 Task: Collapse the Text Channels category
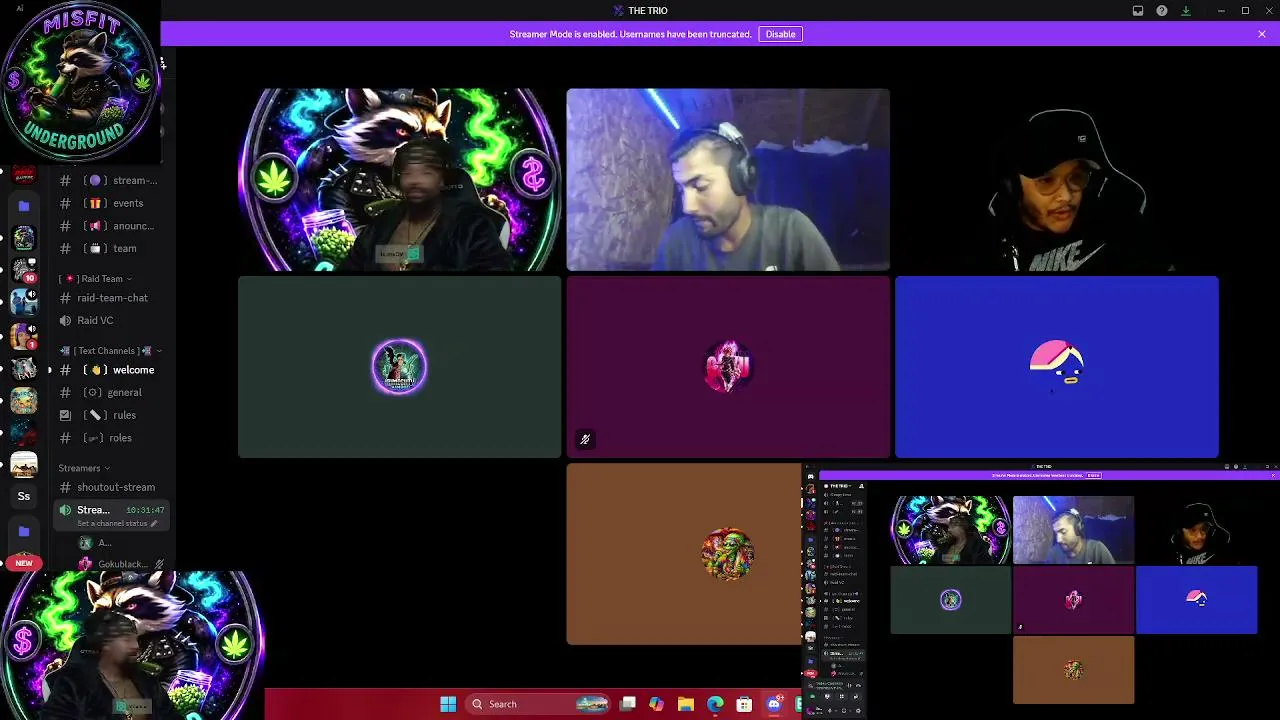coord(110,351)
